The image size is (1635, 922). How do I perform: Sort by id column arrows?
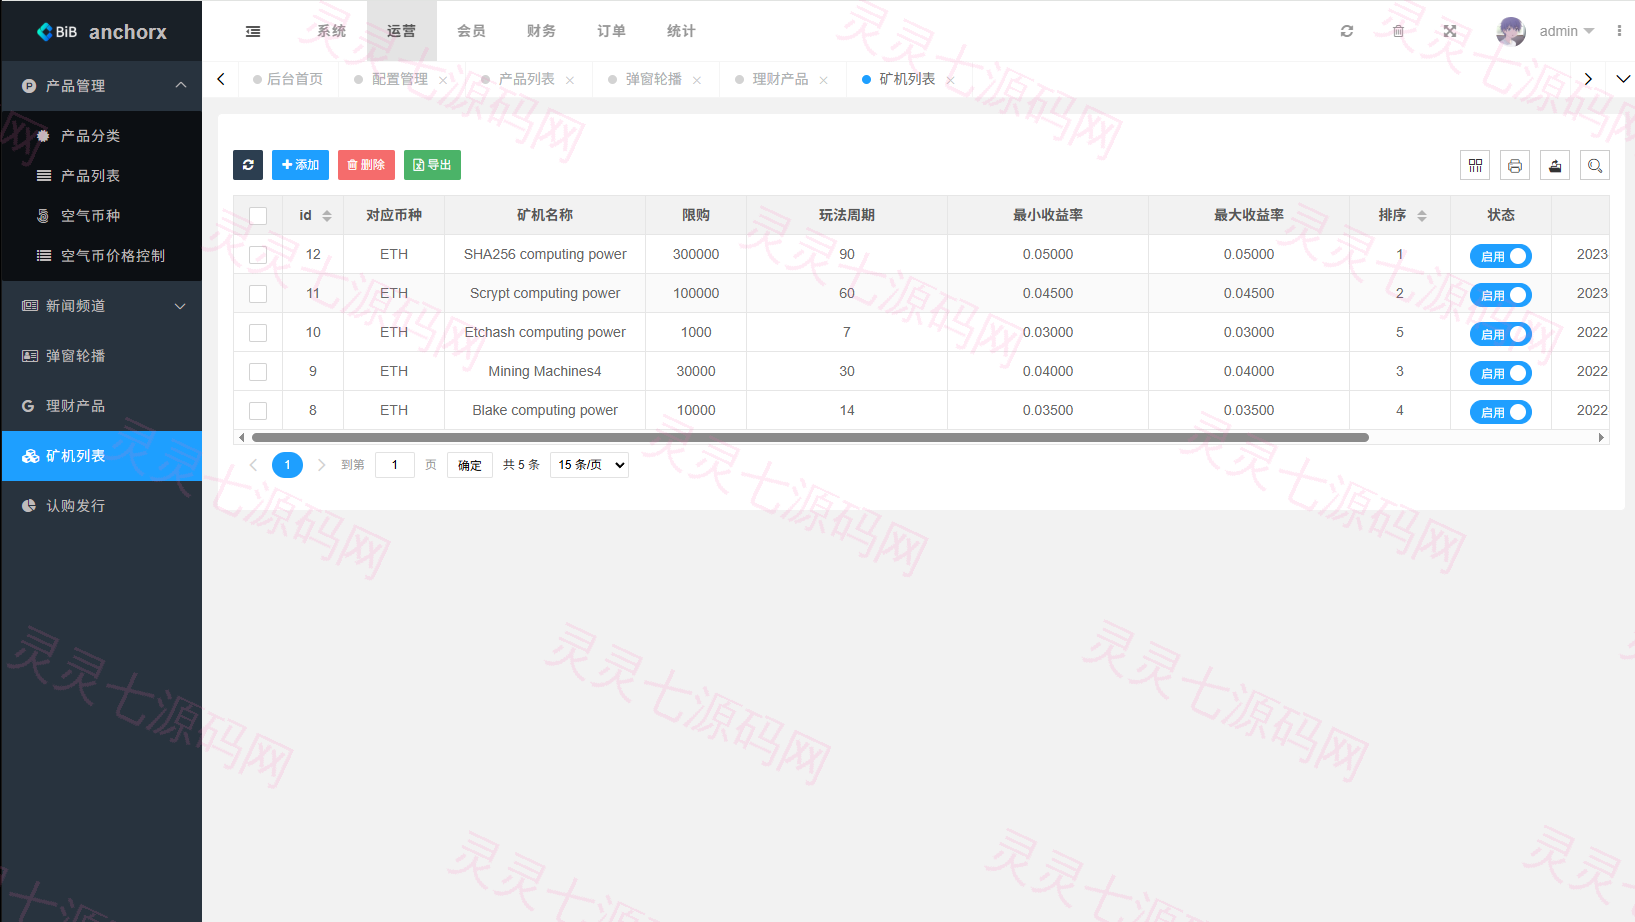(327, 216)
